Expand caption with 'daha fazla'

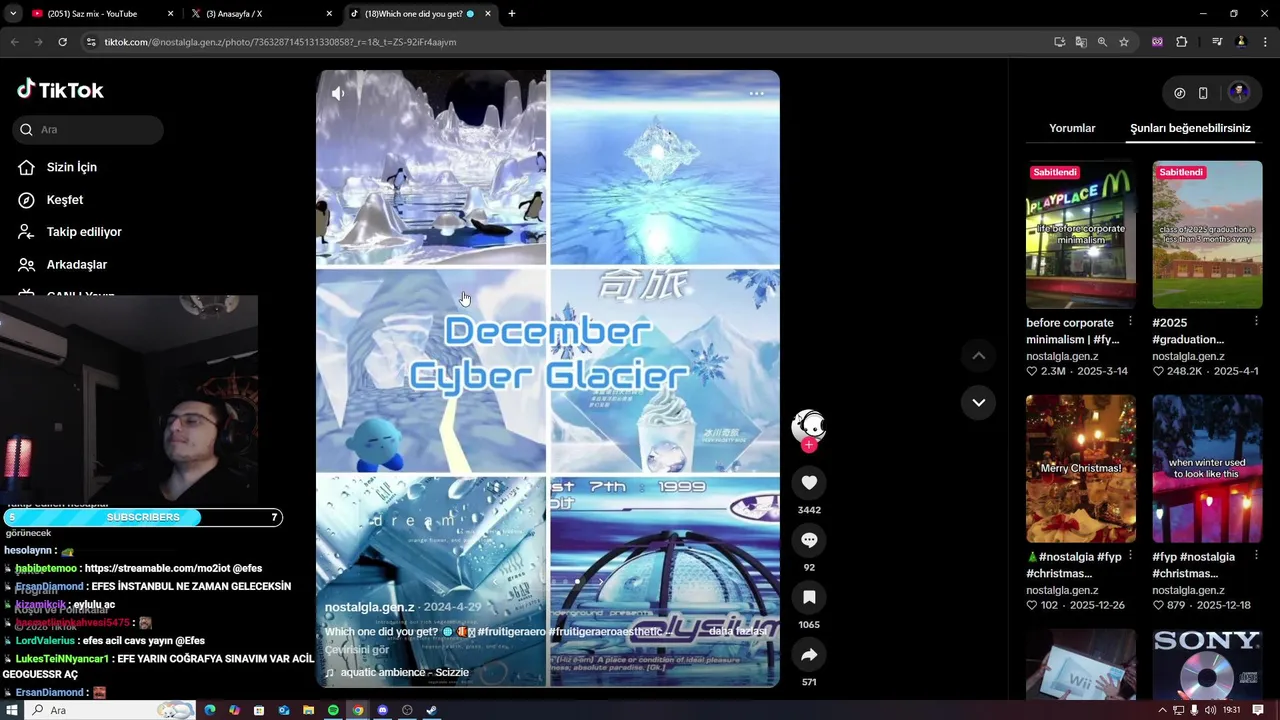(738, 631)
